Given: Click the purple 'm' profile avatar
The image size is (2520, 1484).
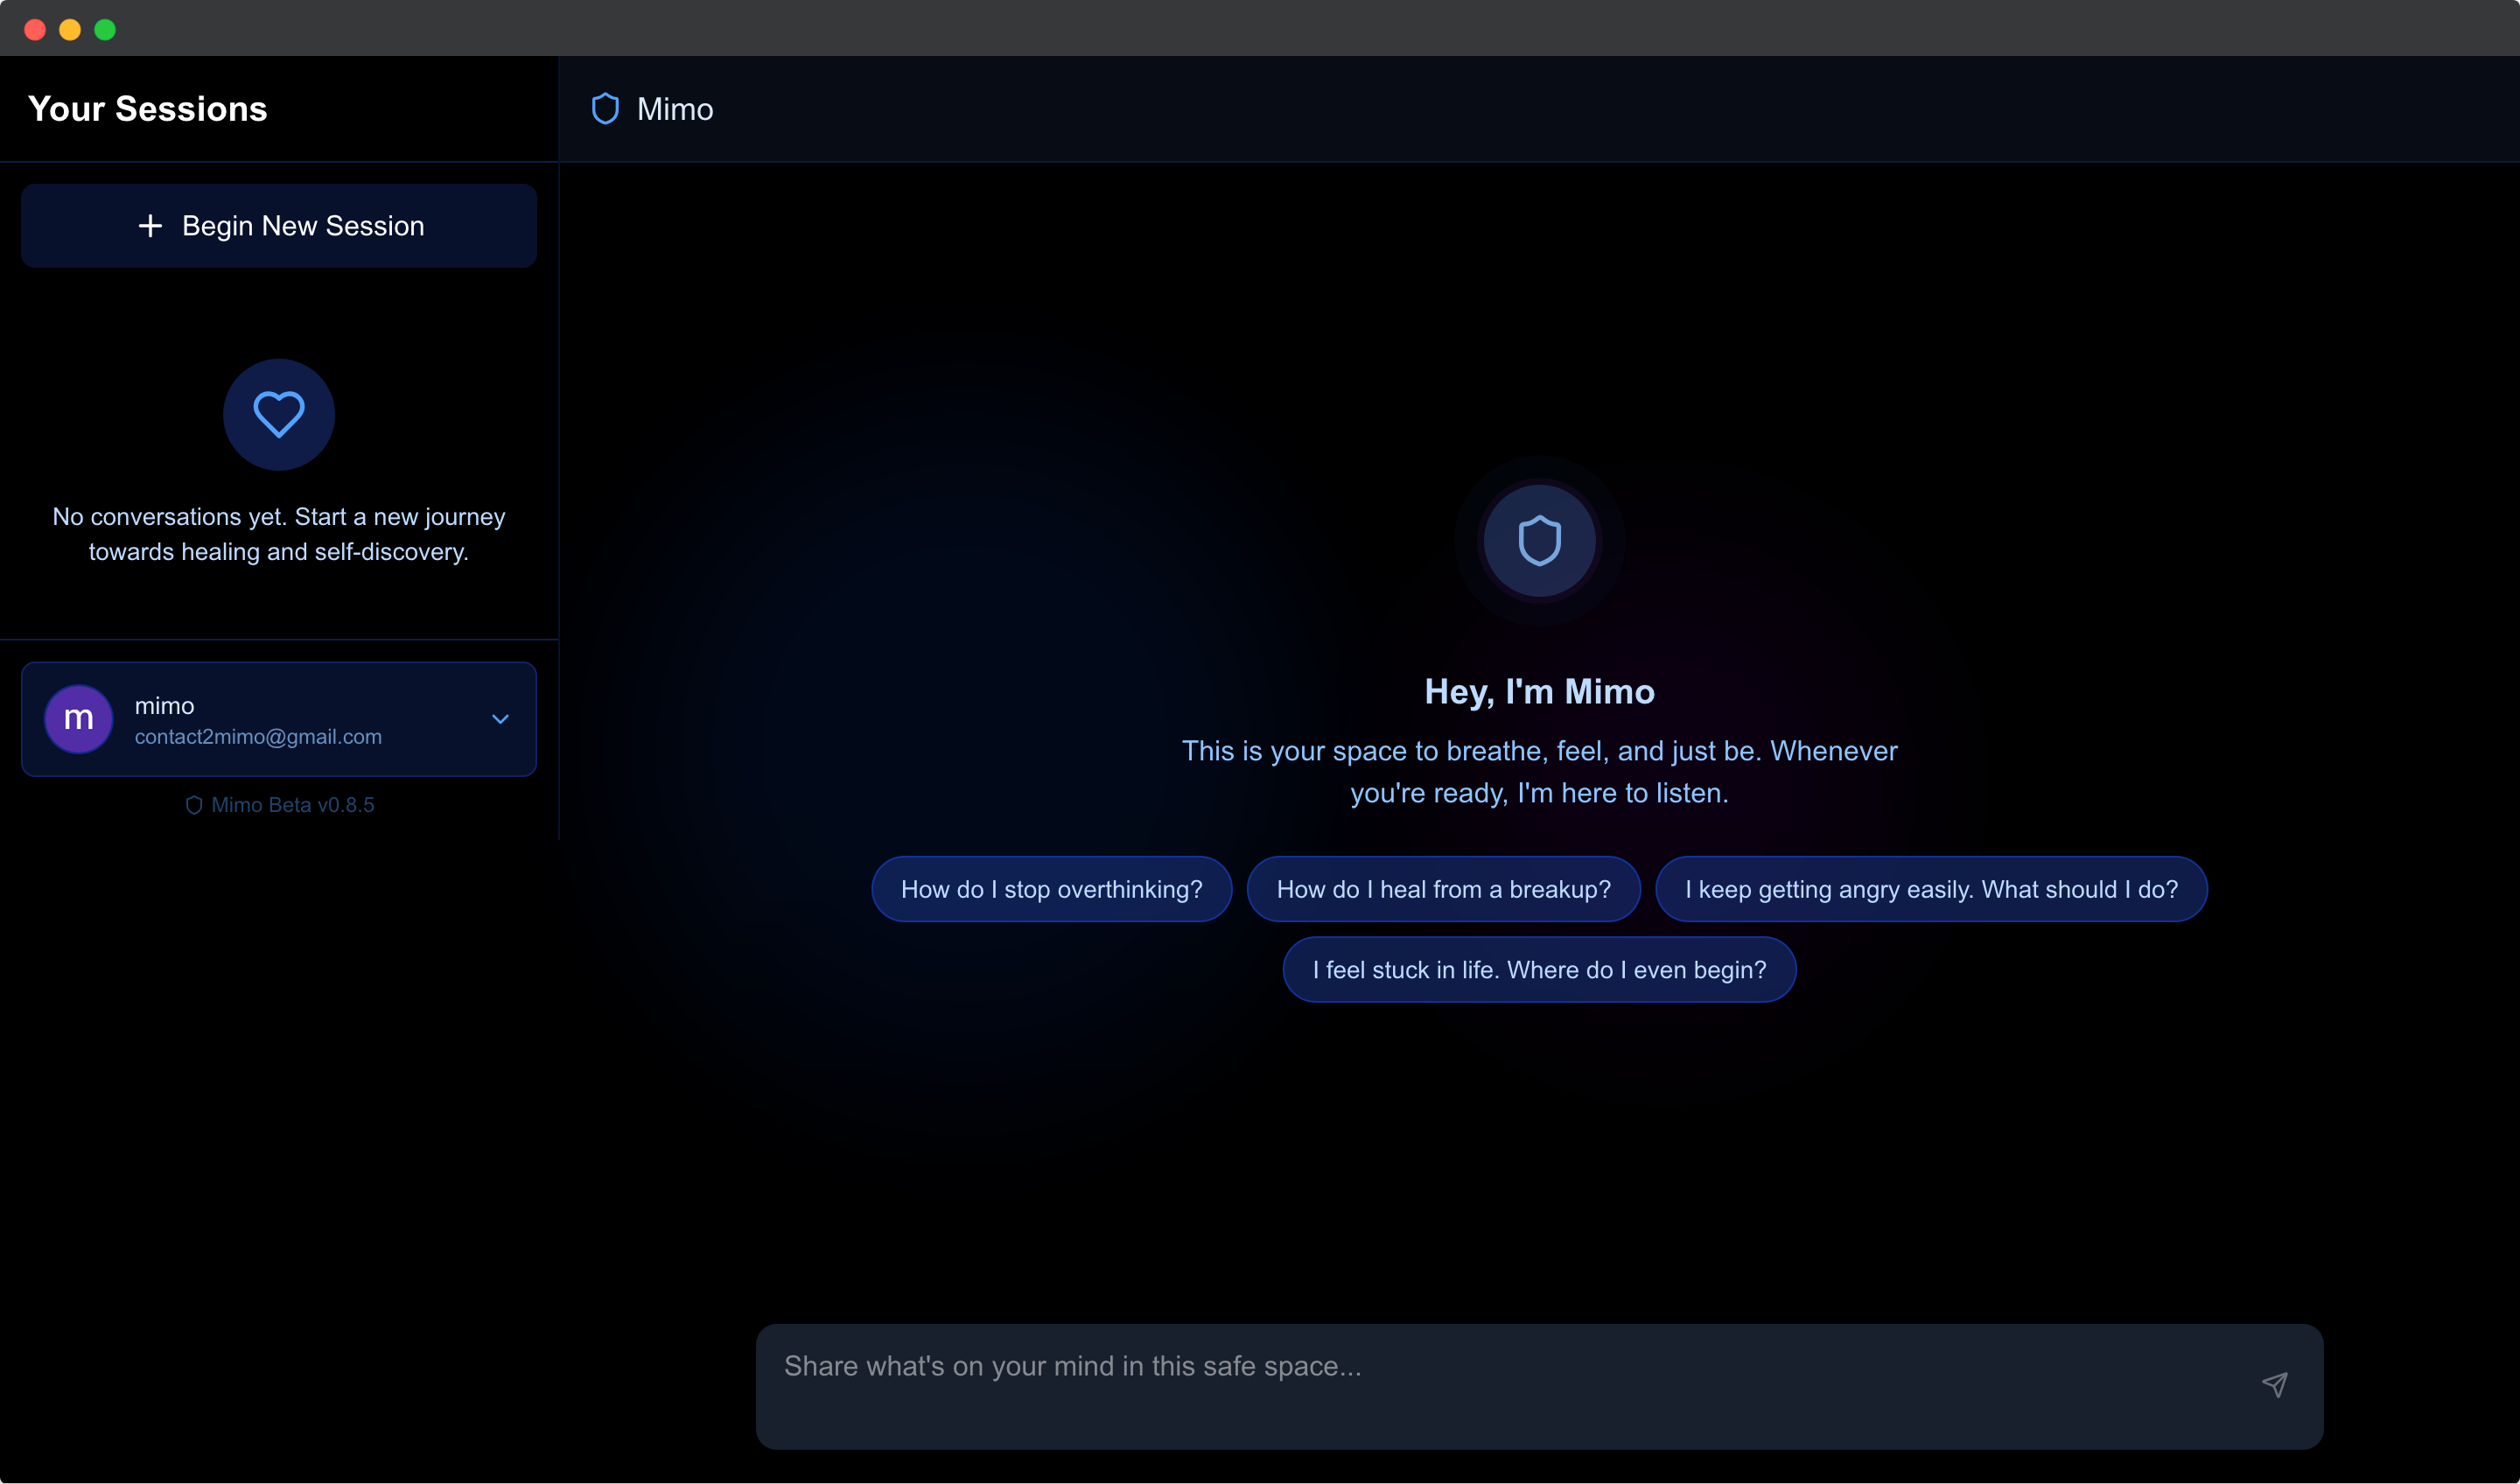Looking at the screenshot, I should pyautogui.click(x=78, y=719).
